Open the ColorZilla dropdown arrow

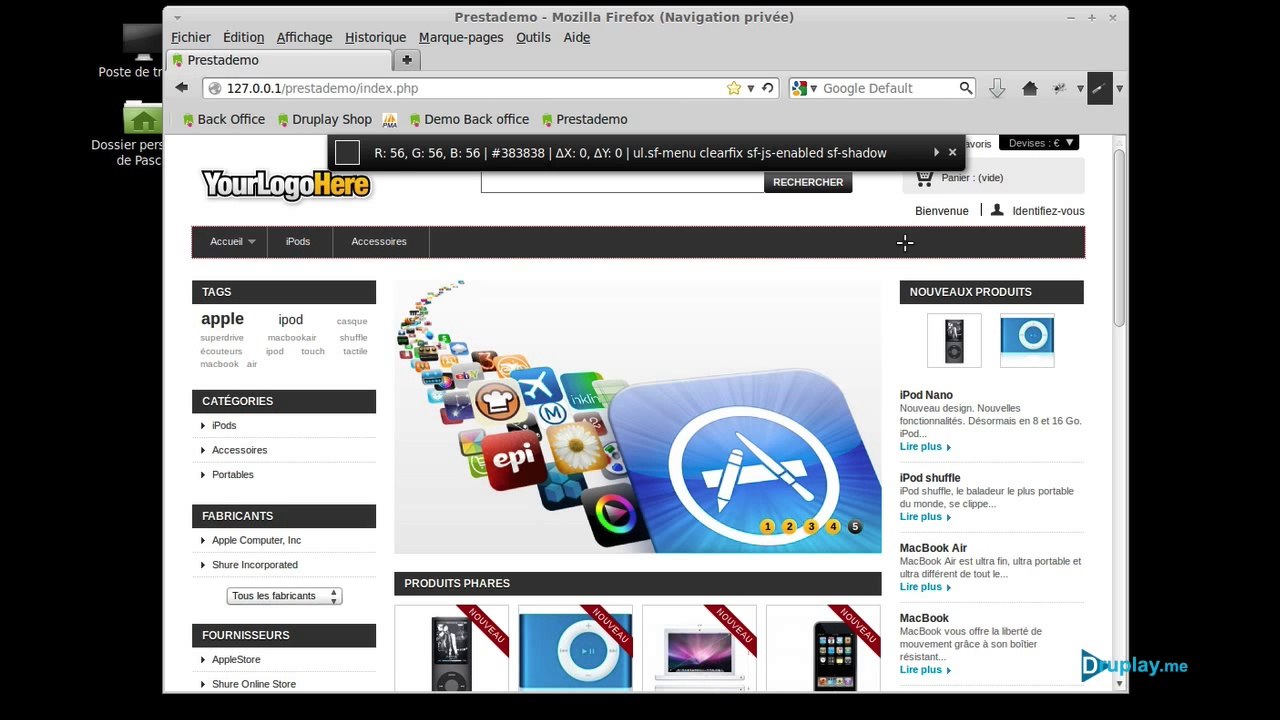1119,88
